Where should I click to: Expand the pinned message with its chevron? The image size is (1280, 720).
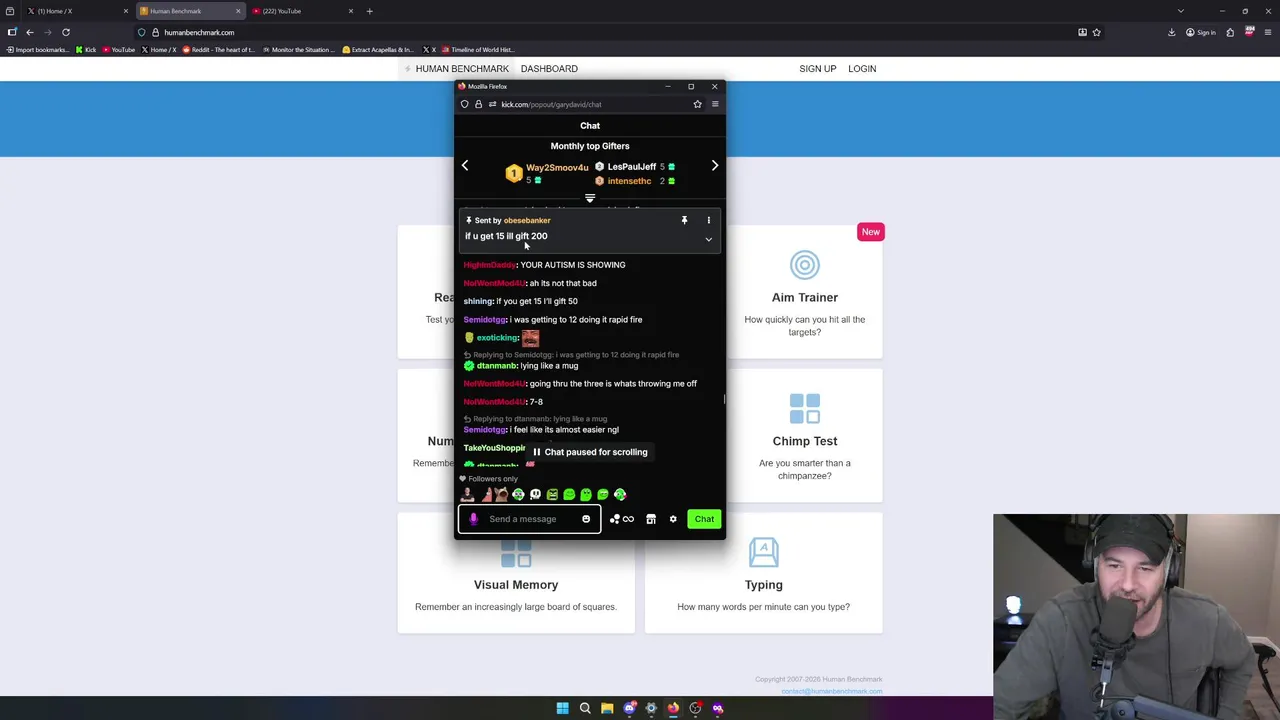coord(709,239)
